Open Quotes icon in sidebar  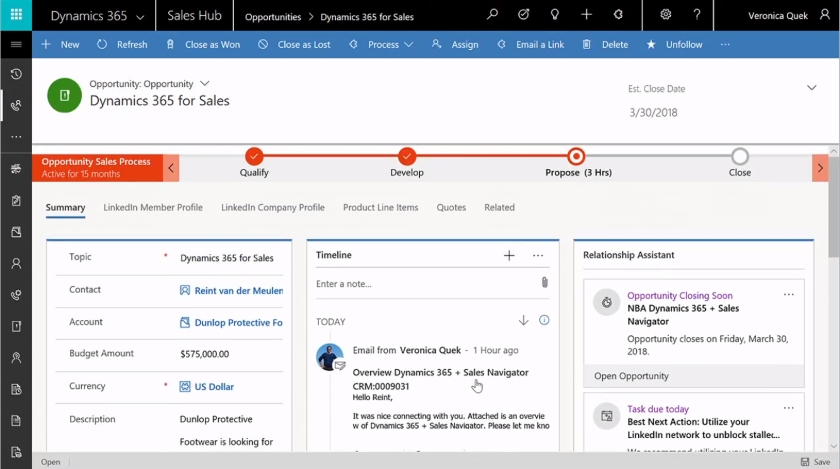(x=16, y=389)
